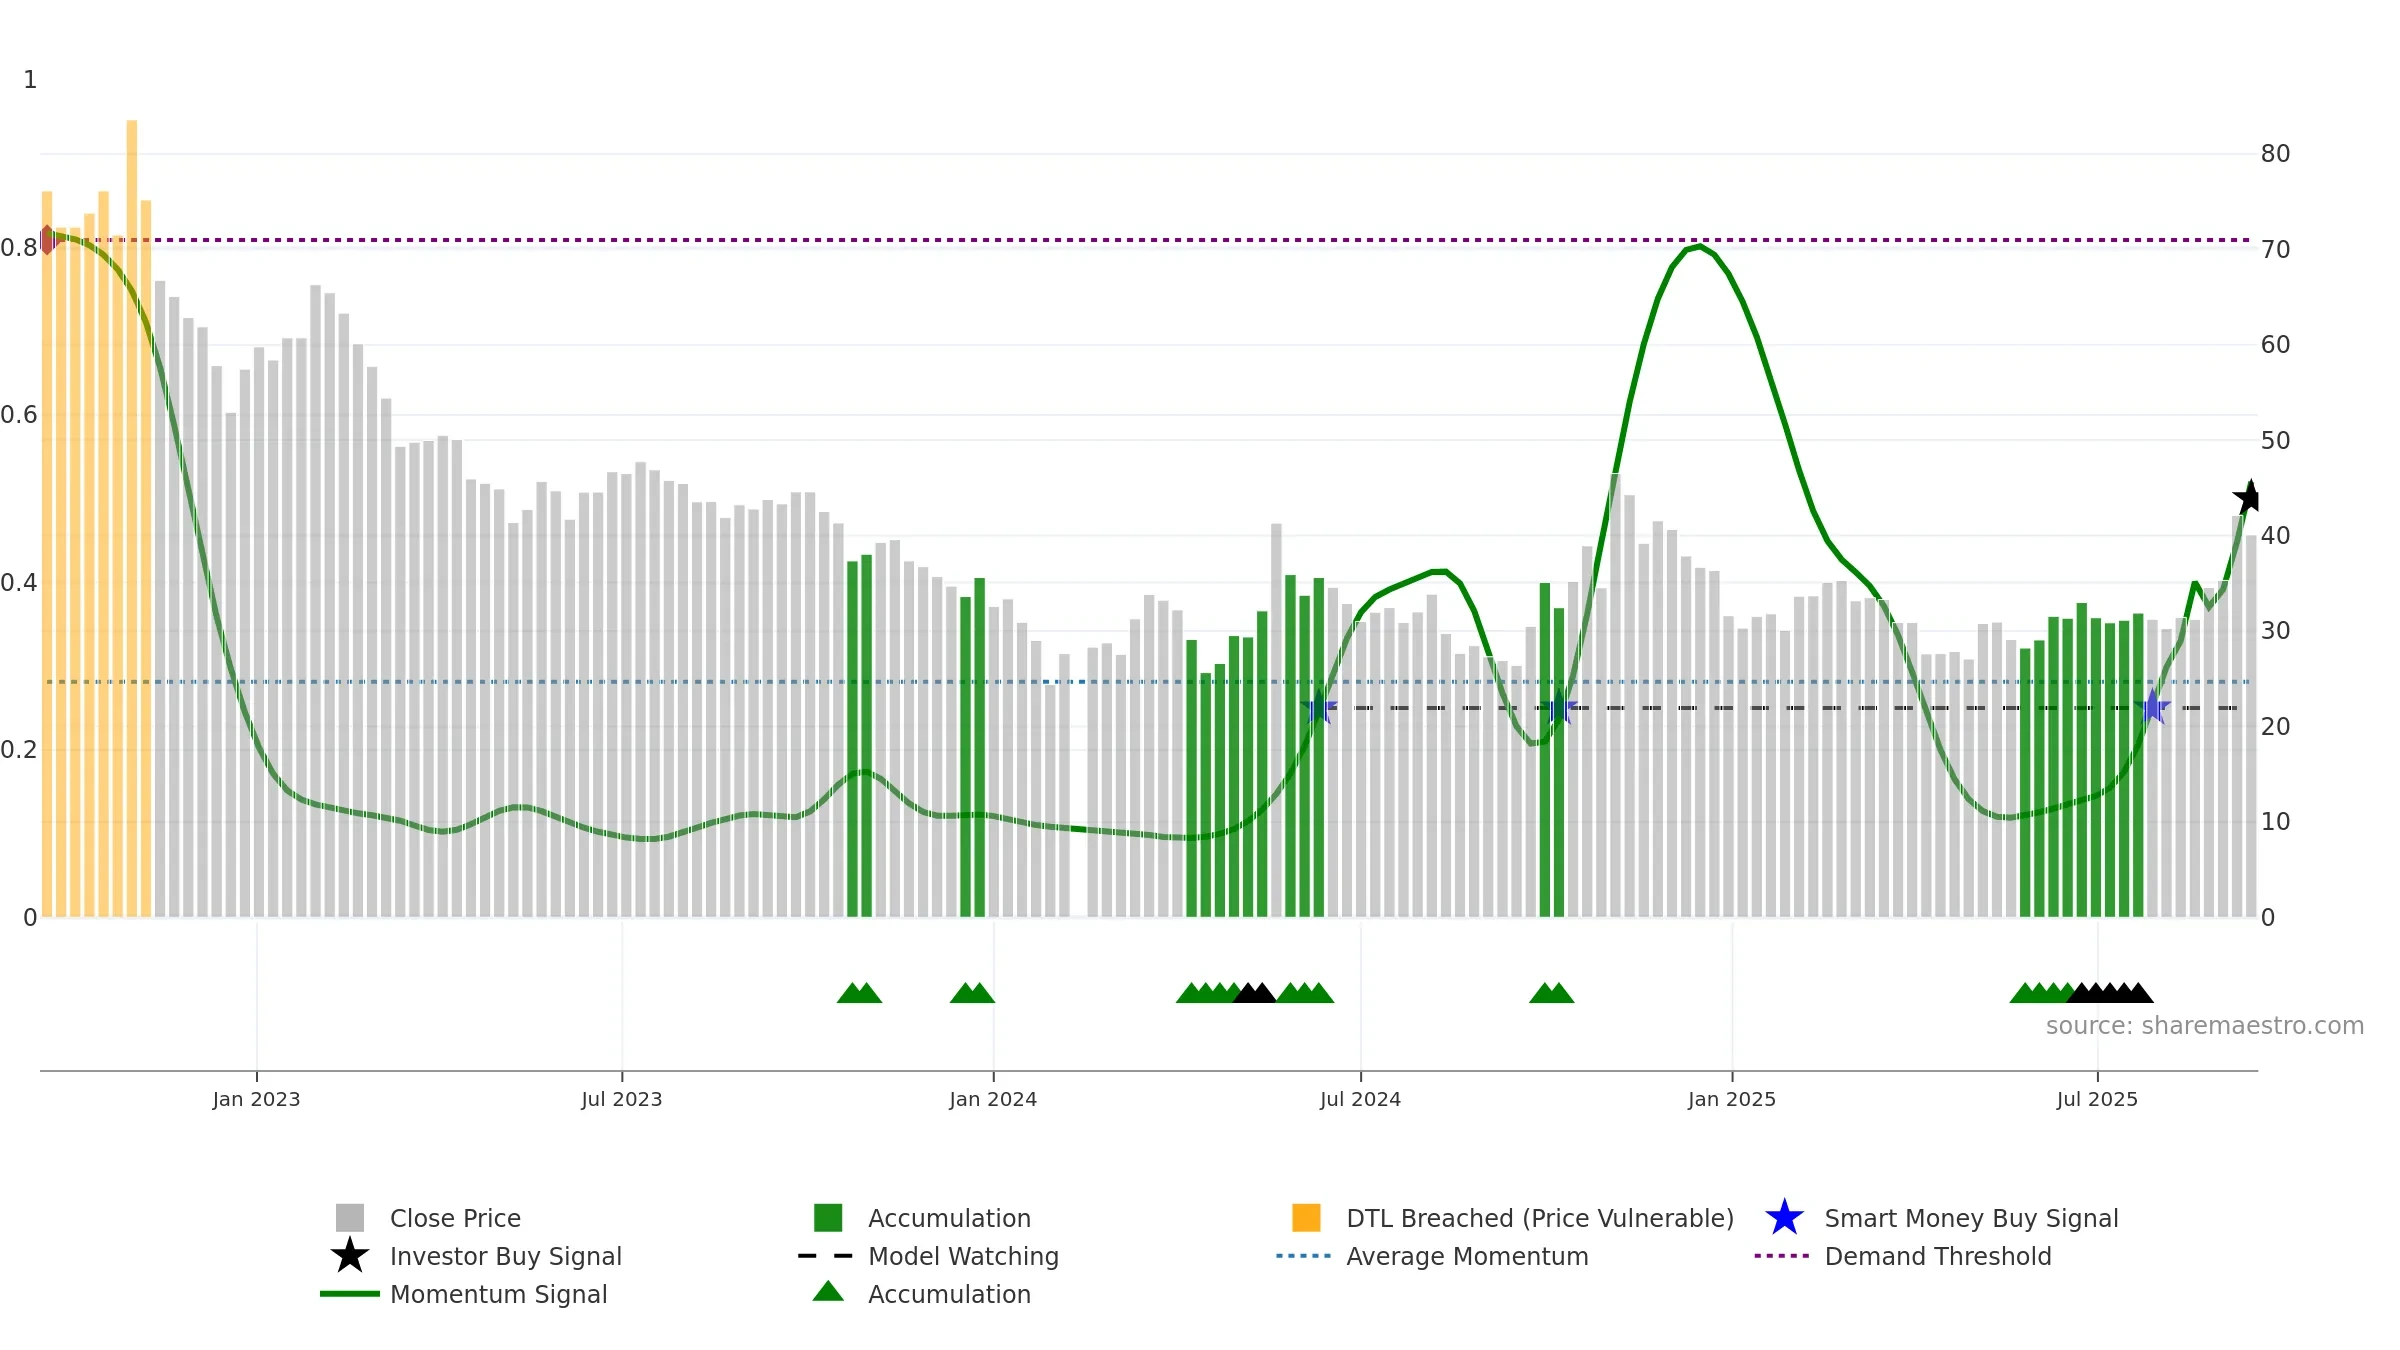Toggle the Close Price legend entry

pyautogui.click(x=455, y=1218)
